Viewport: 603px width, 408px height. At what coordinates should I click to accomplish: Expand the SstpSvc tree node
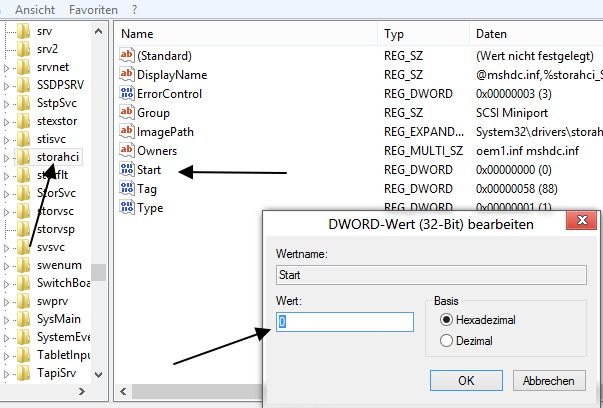pos(6,105)
